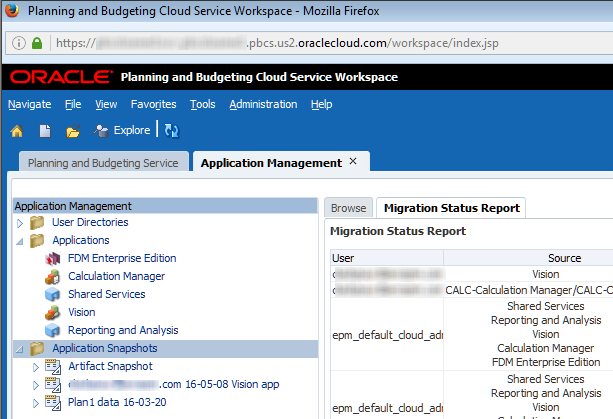Click the Vision application icon
This screenshot has height=419, width=613.
(x=53, y=312)
